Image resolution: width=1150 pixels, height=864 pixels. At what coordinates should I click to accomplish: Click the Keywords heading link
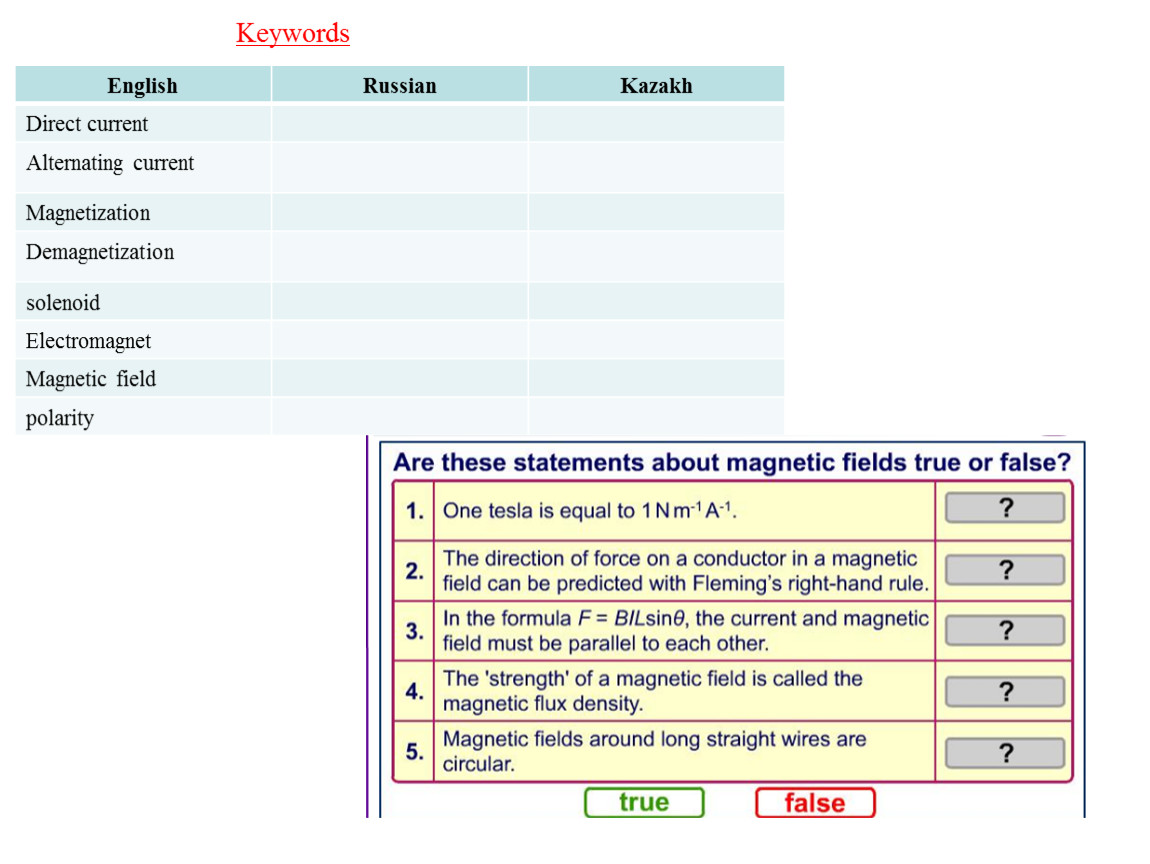(293, 33)
